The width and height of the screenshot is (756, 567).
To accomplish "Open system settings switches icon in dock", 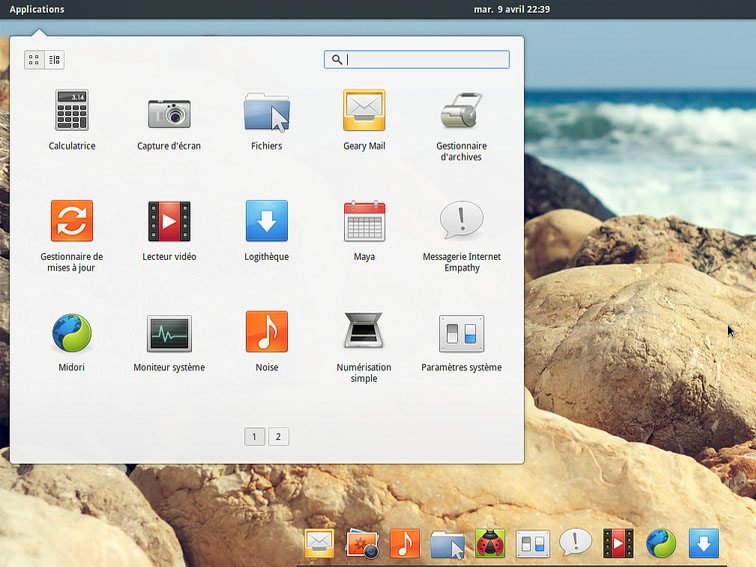I will [533, 544].
